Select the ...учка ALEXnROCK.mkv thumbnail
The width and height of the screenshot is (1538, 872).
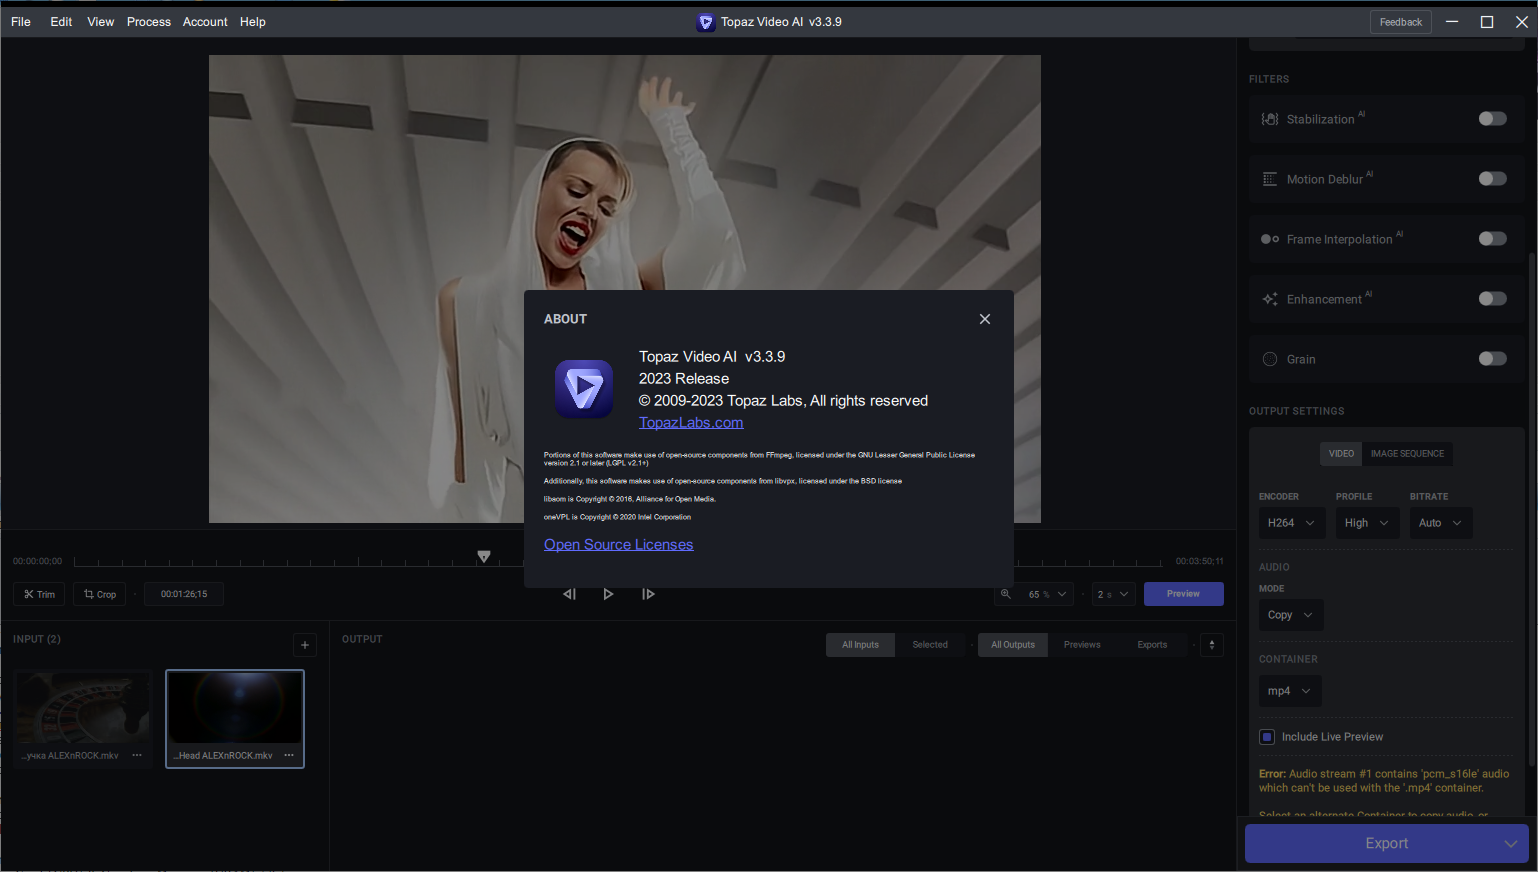coord(84,708)
